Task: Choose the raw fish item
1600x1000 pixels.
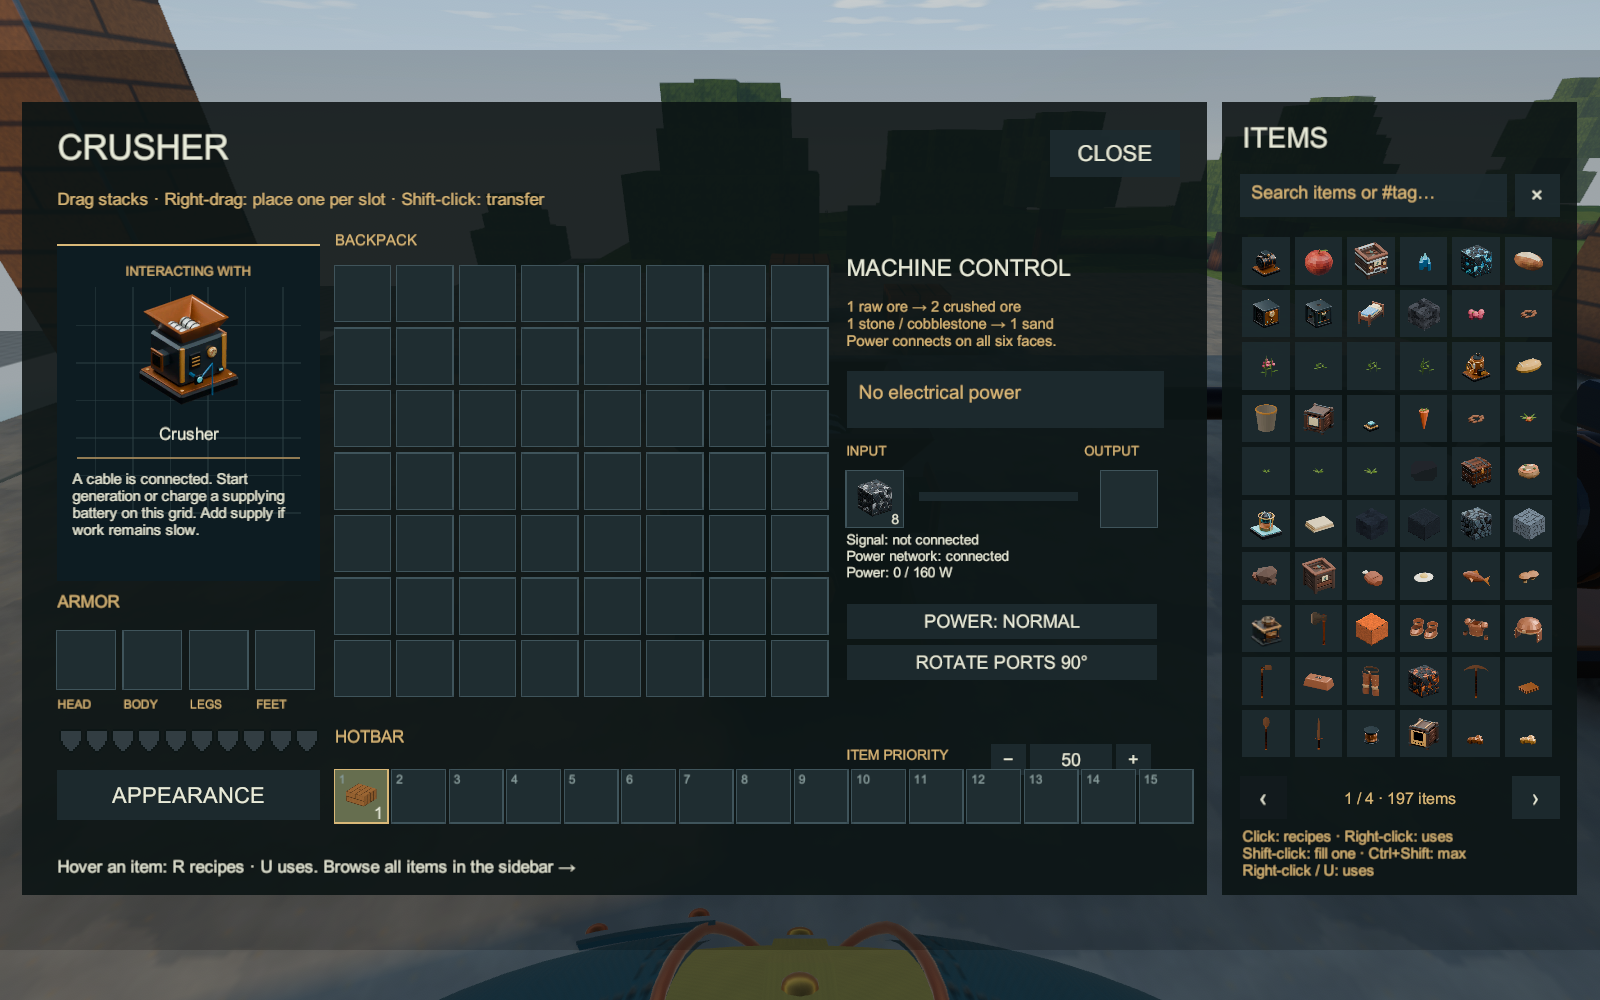Action: pos(1476,576)
